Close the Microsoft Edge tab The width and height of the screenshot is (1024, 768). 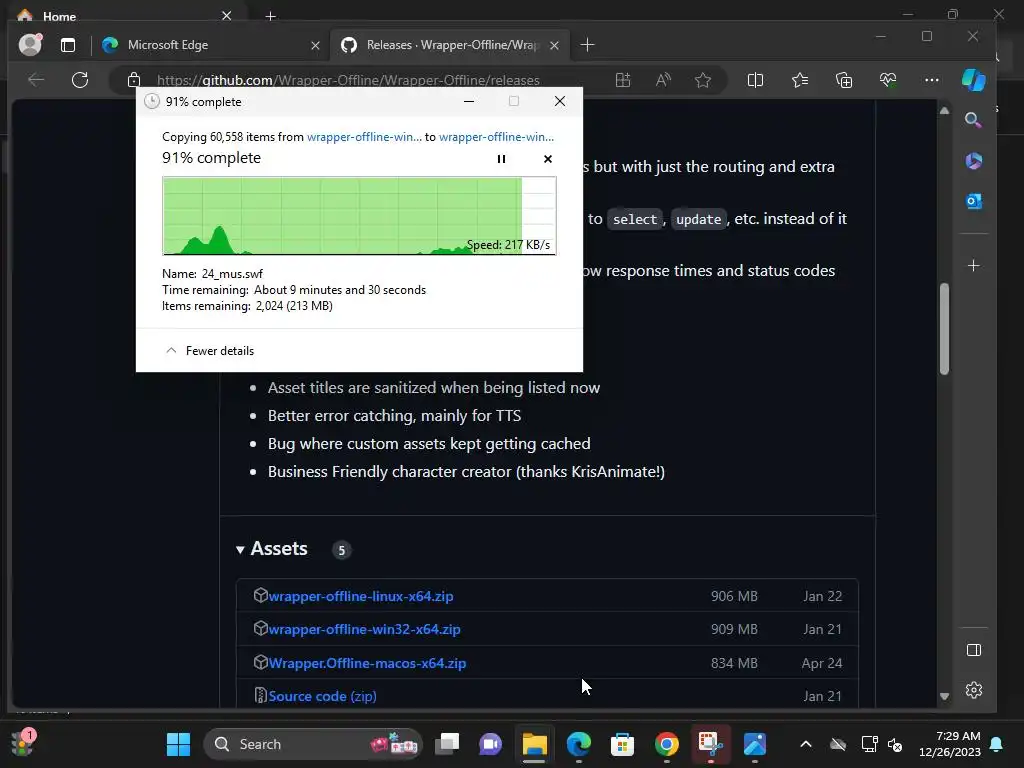(315, 45)
